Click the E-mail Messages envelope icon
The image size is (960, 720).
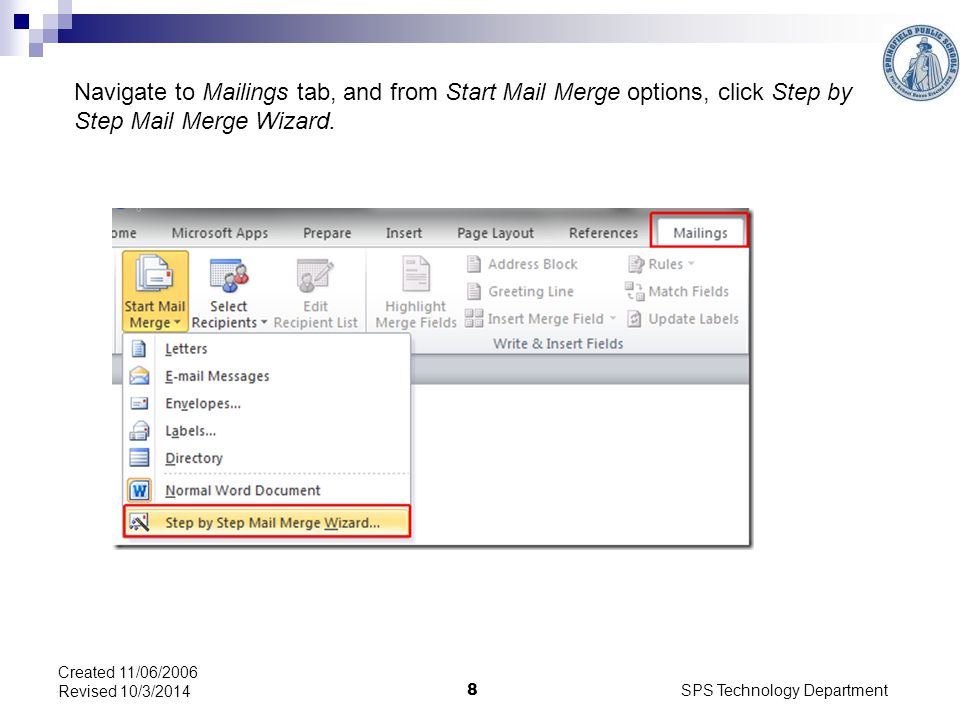[x=140, y=376]
